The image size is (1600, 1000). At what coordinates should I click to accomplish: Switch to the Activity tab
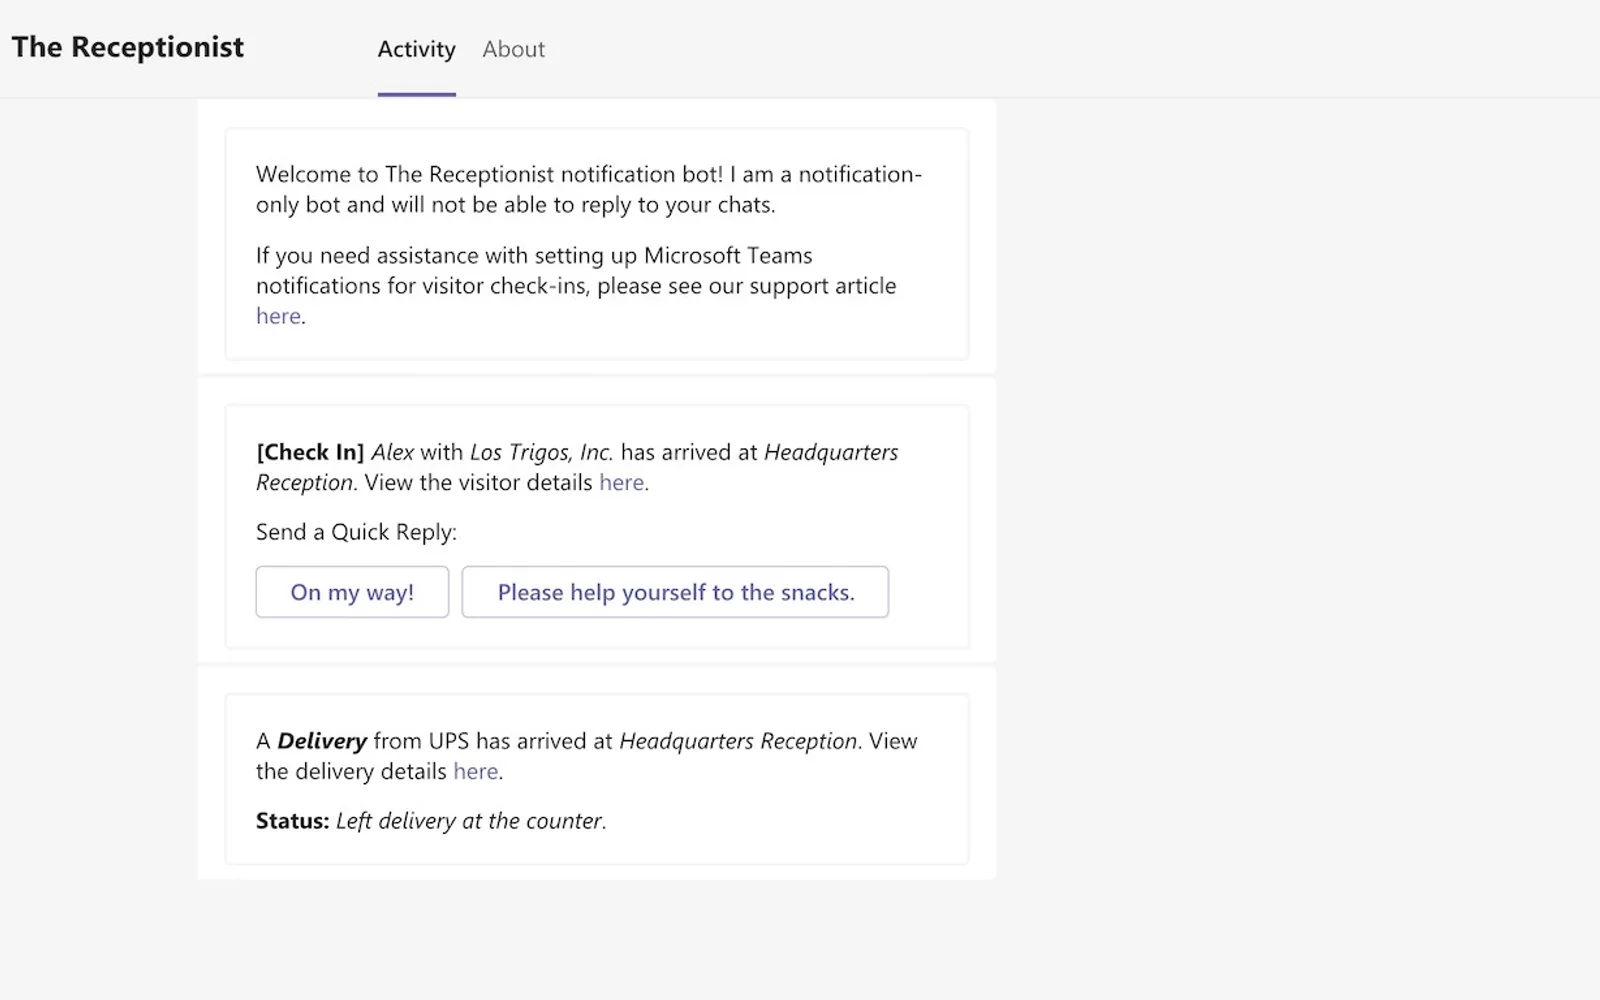(x=416, y=49)
